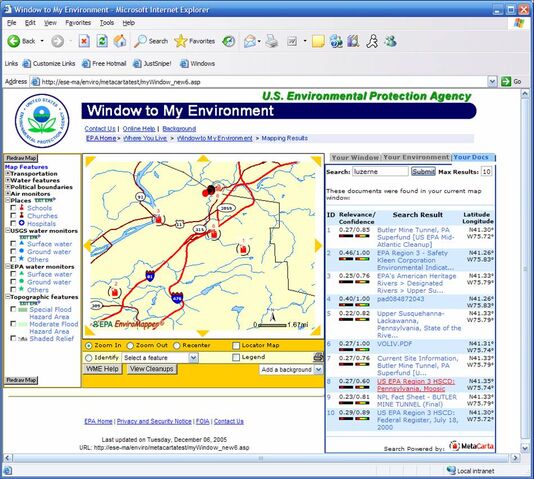
Task: Click the Mail envelope icon
Action: pyautogui.click(x=250, y=41)
